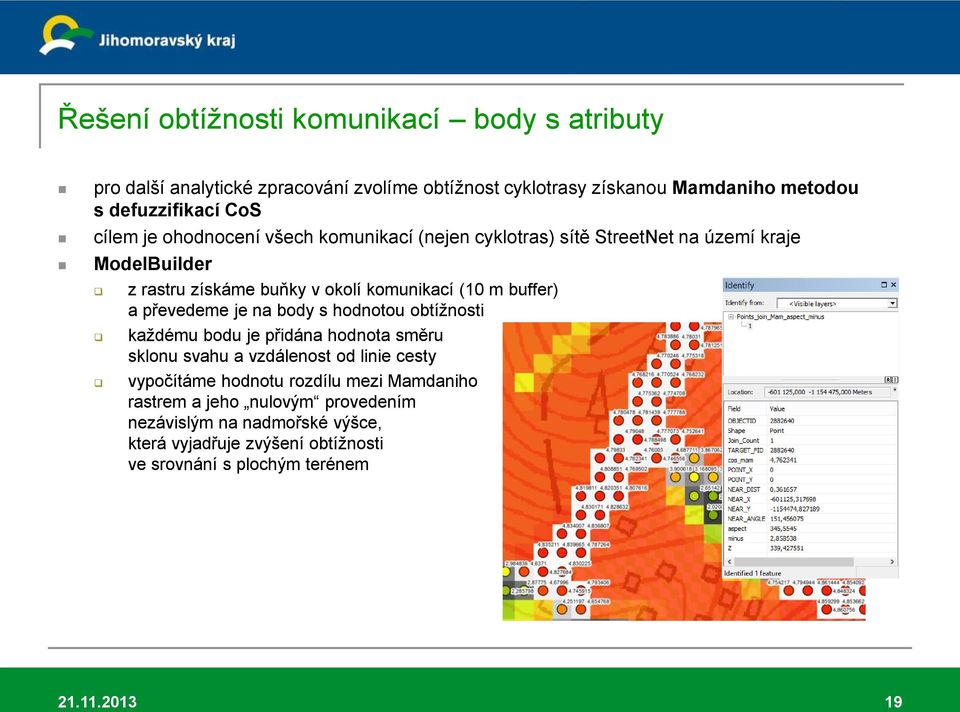Select Points_join_Mam_aspect_minus layer in Identify tree

[780, 317]
